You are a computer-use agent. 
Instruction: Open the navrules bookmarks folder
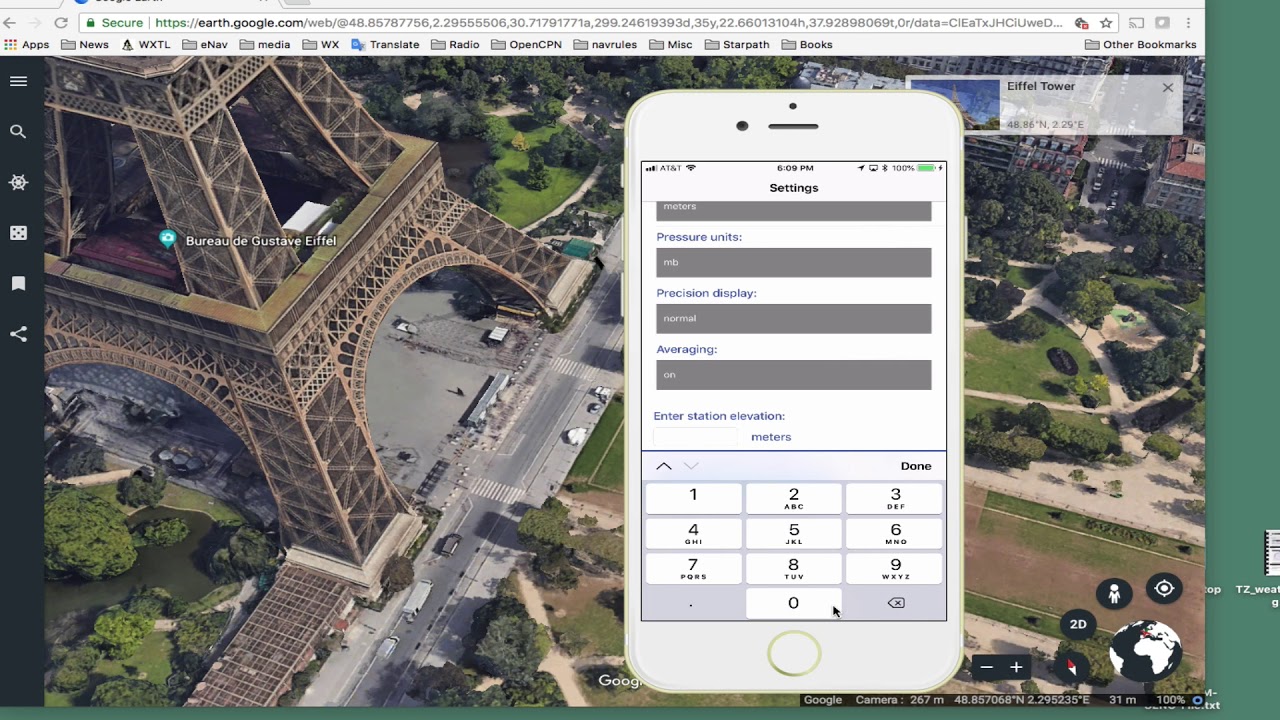[605, 44]
